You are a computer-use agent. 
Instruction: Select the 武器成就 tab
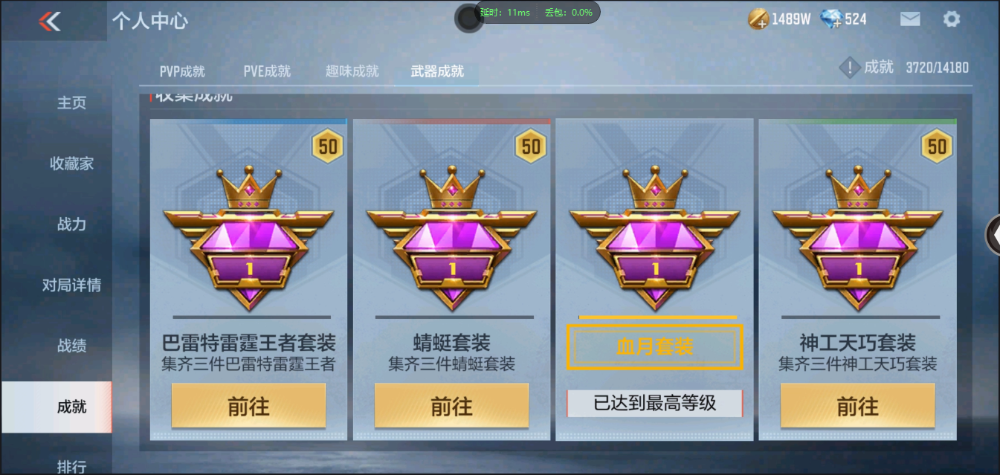point(437,71)
